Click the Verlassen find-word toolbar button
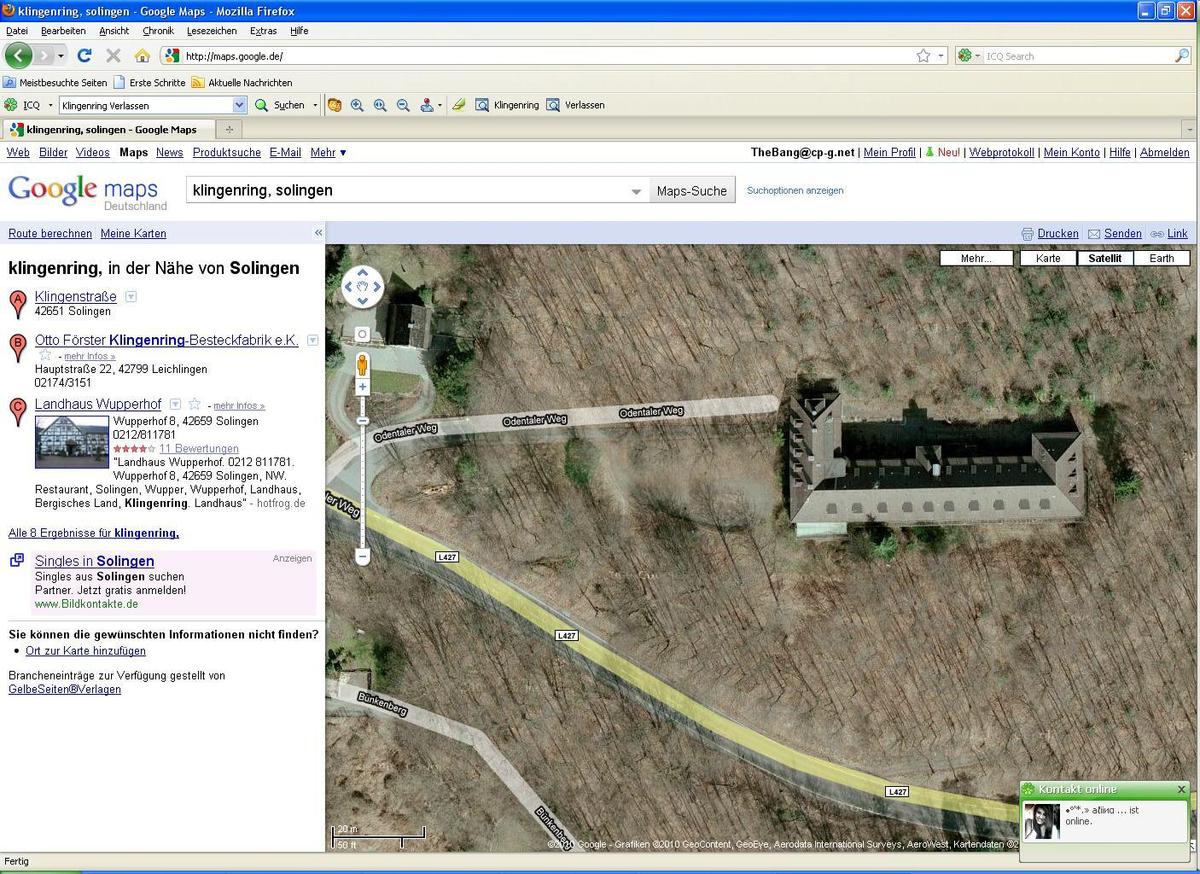The height and width of the screenshot is (874, 1200). [576, 105]
